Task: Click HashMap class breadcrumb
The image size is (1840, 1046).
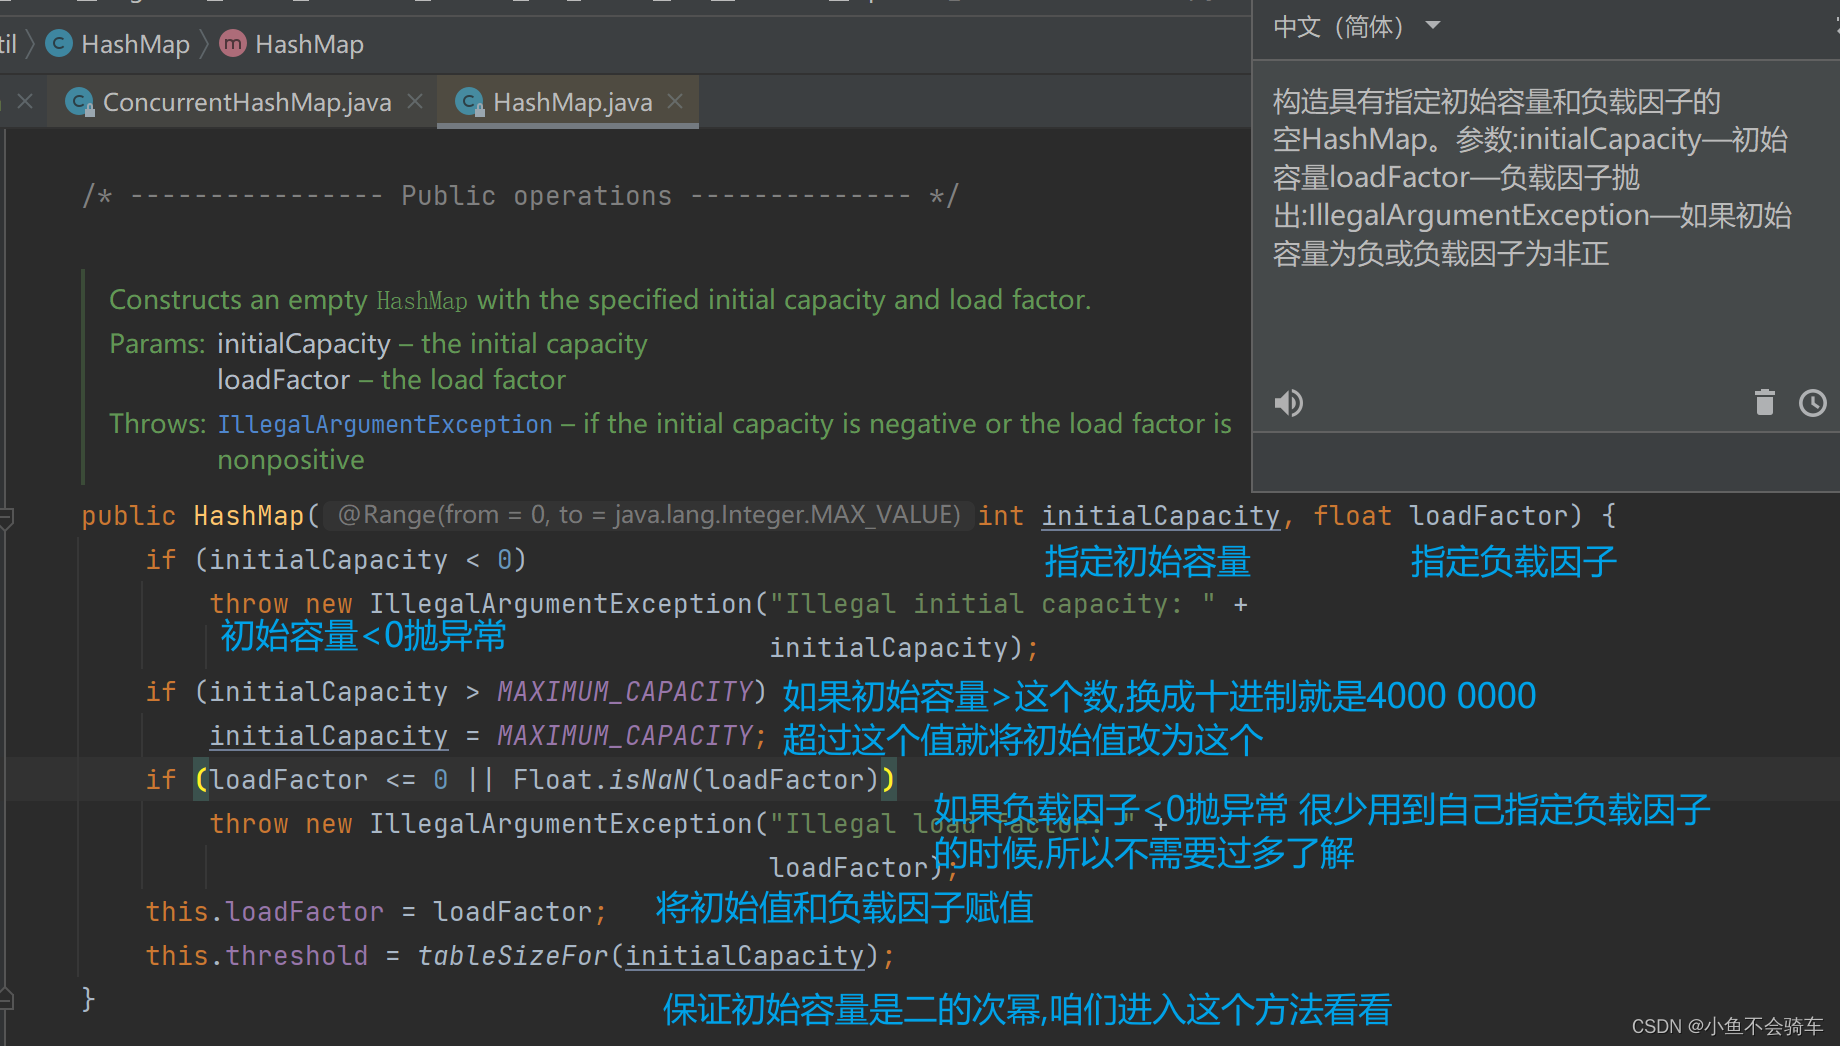Action: (x=135, y=44)
